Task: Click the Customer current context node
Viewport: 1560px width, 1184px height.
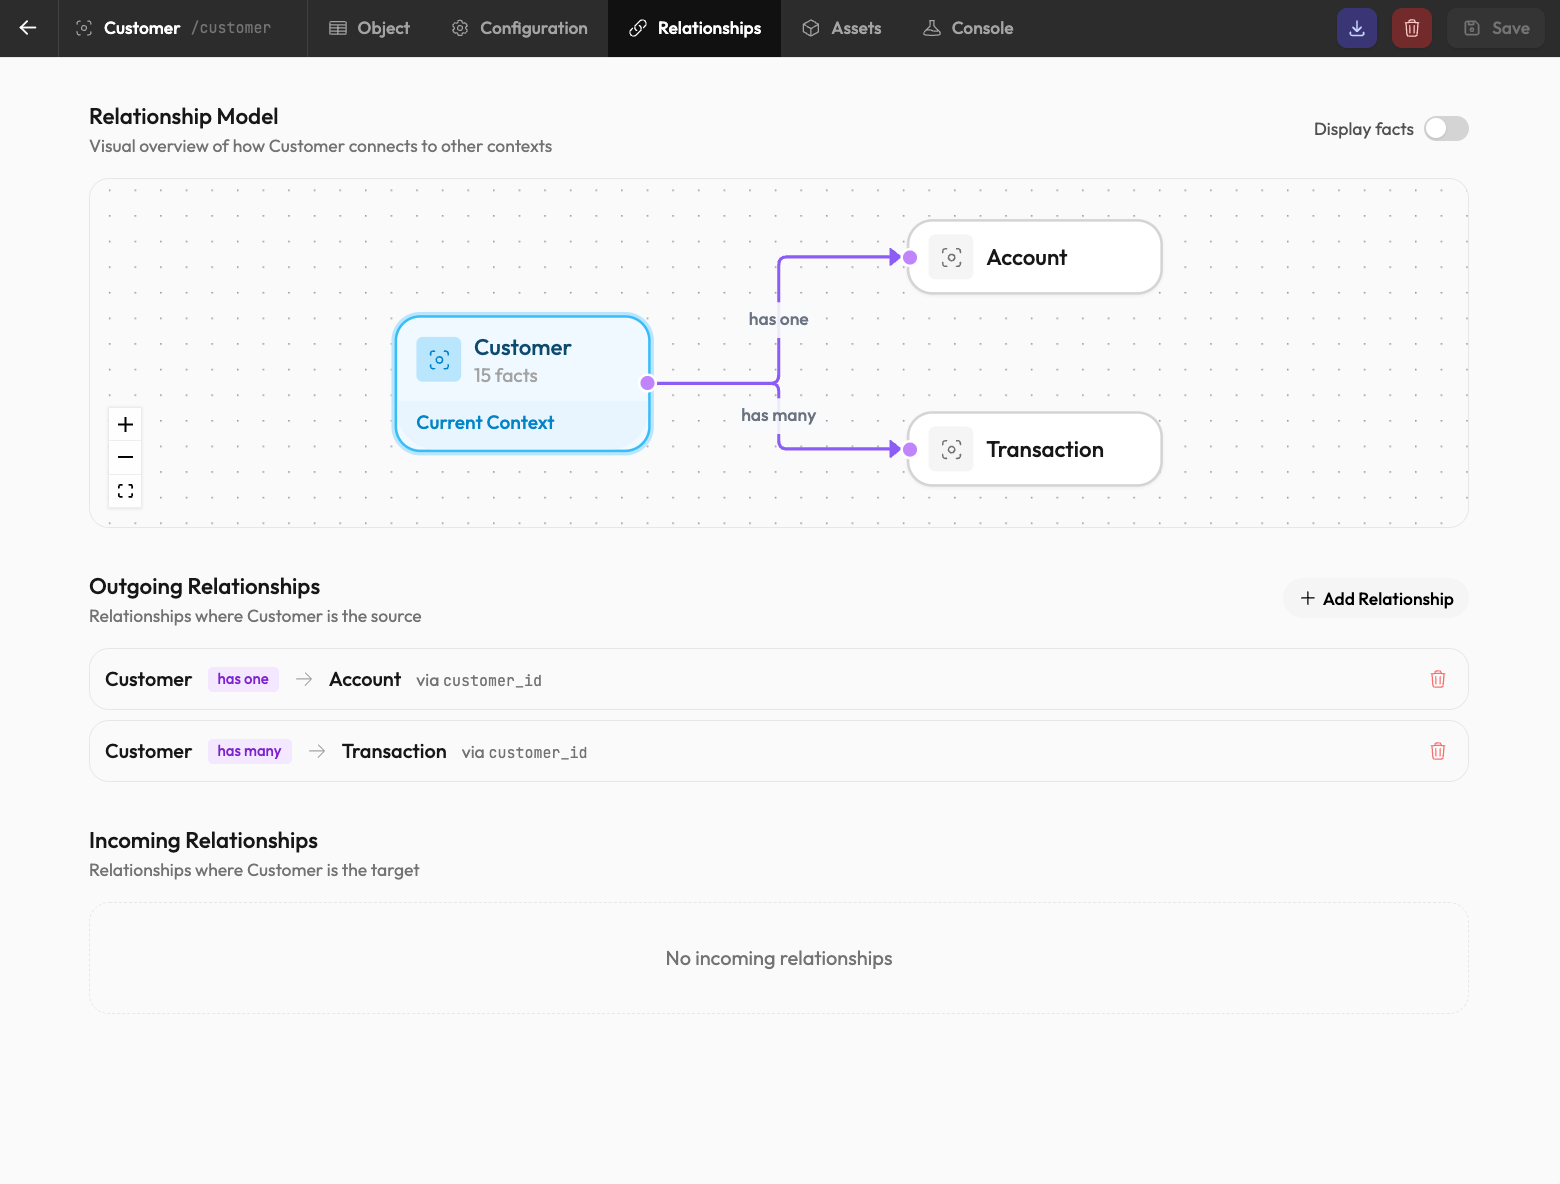Action: pyautogui.click(x=522, y=383)
